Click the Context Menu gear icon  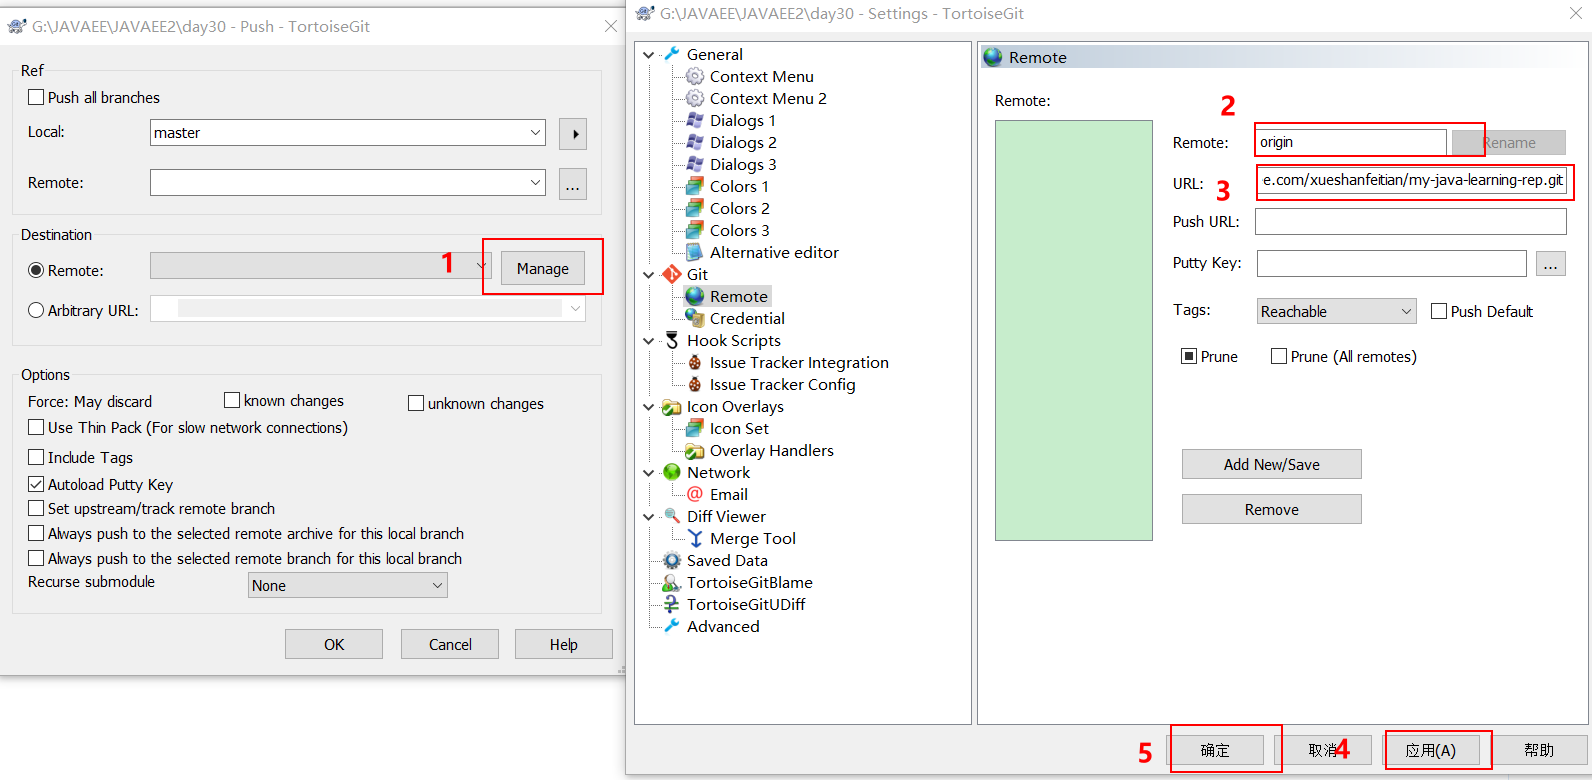pyautogui.click(x=695, y=76)
